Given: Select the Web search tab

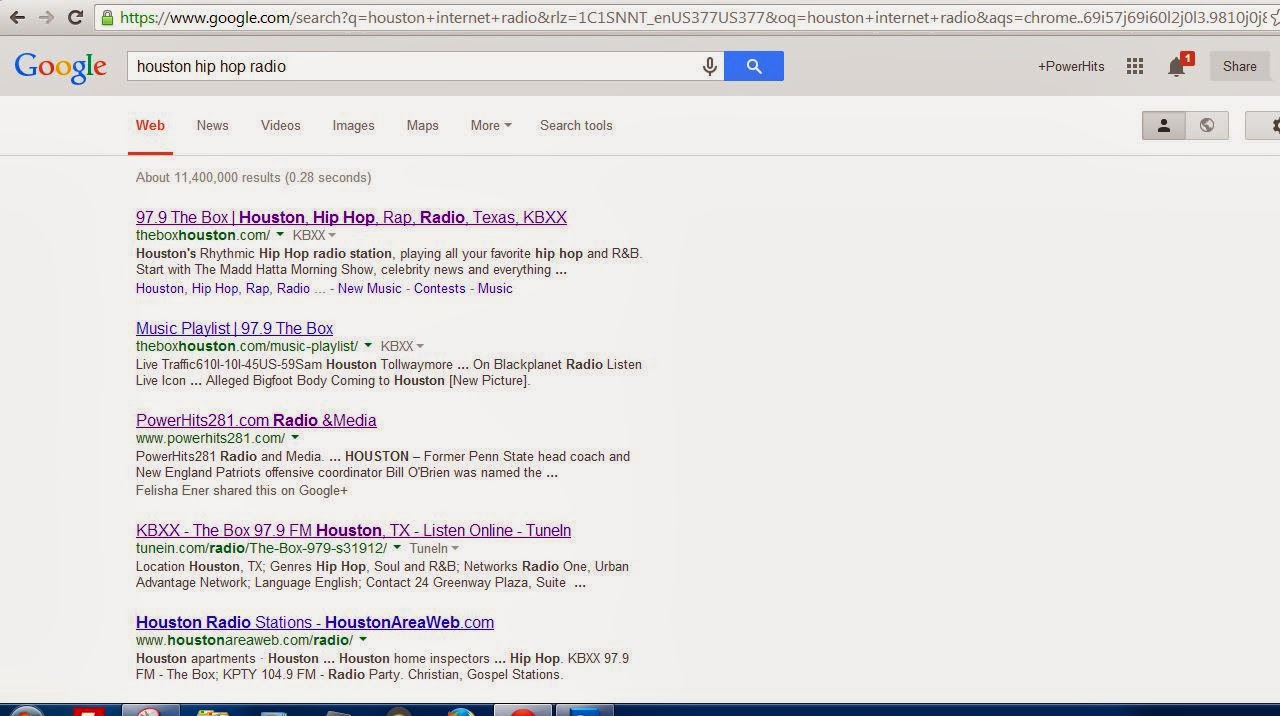Looking at the screenshot, I should coord(150,125).
